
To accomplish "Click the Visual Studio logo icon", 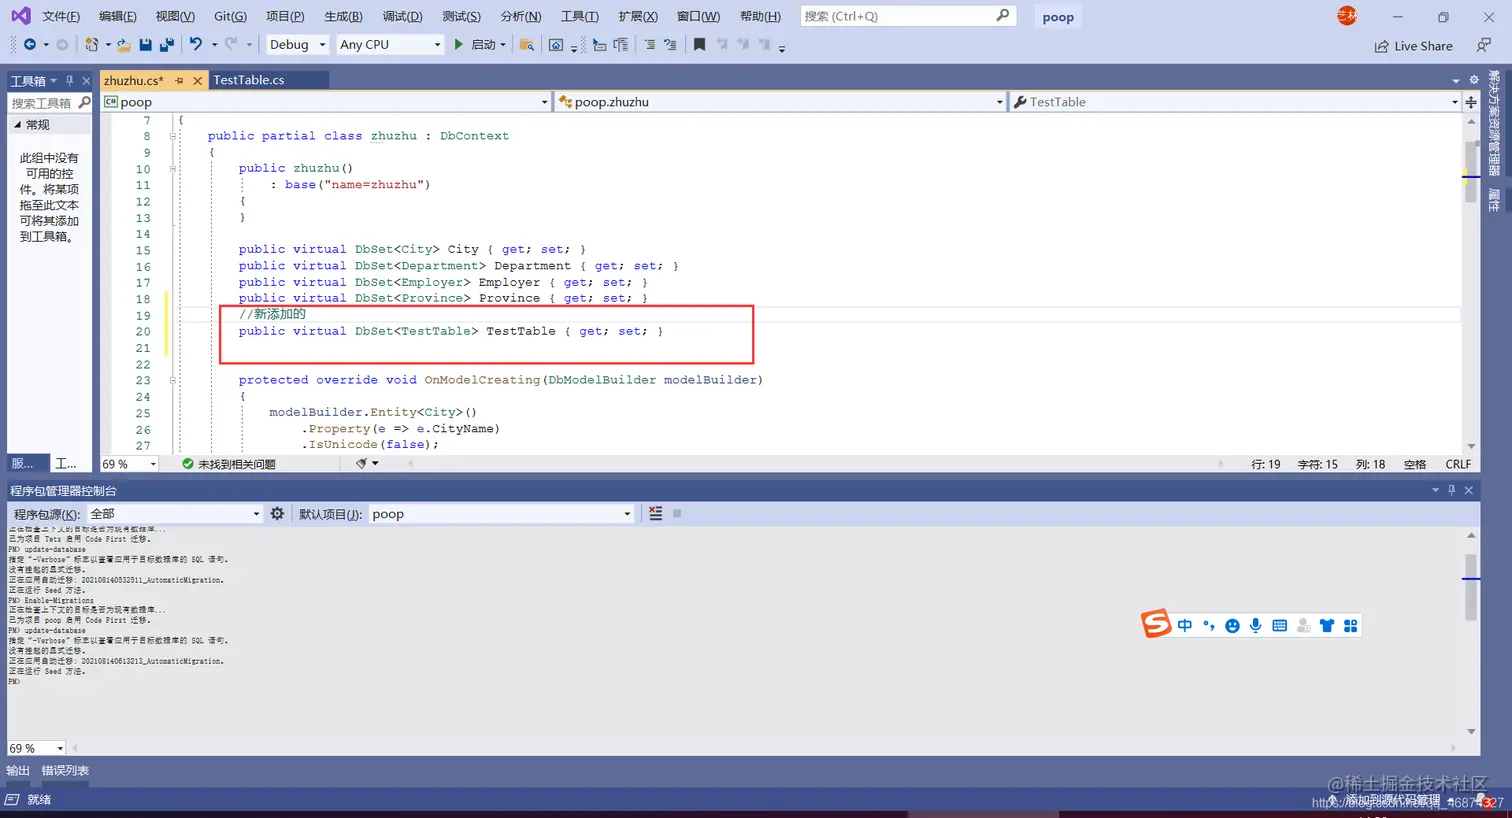I will click(20, 16).
